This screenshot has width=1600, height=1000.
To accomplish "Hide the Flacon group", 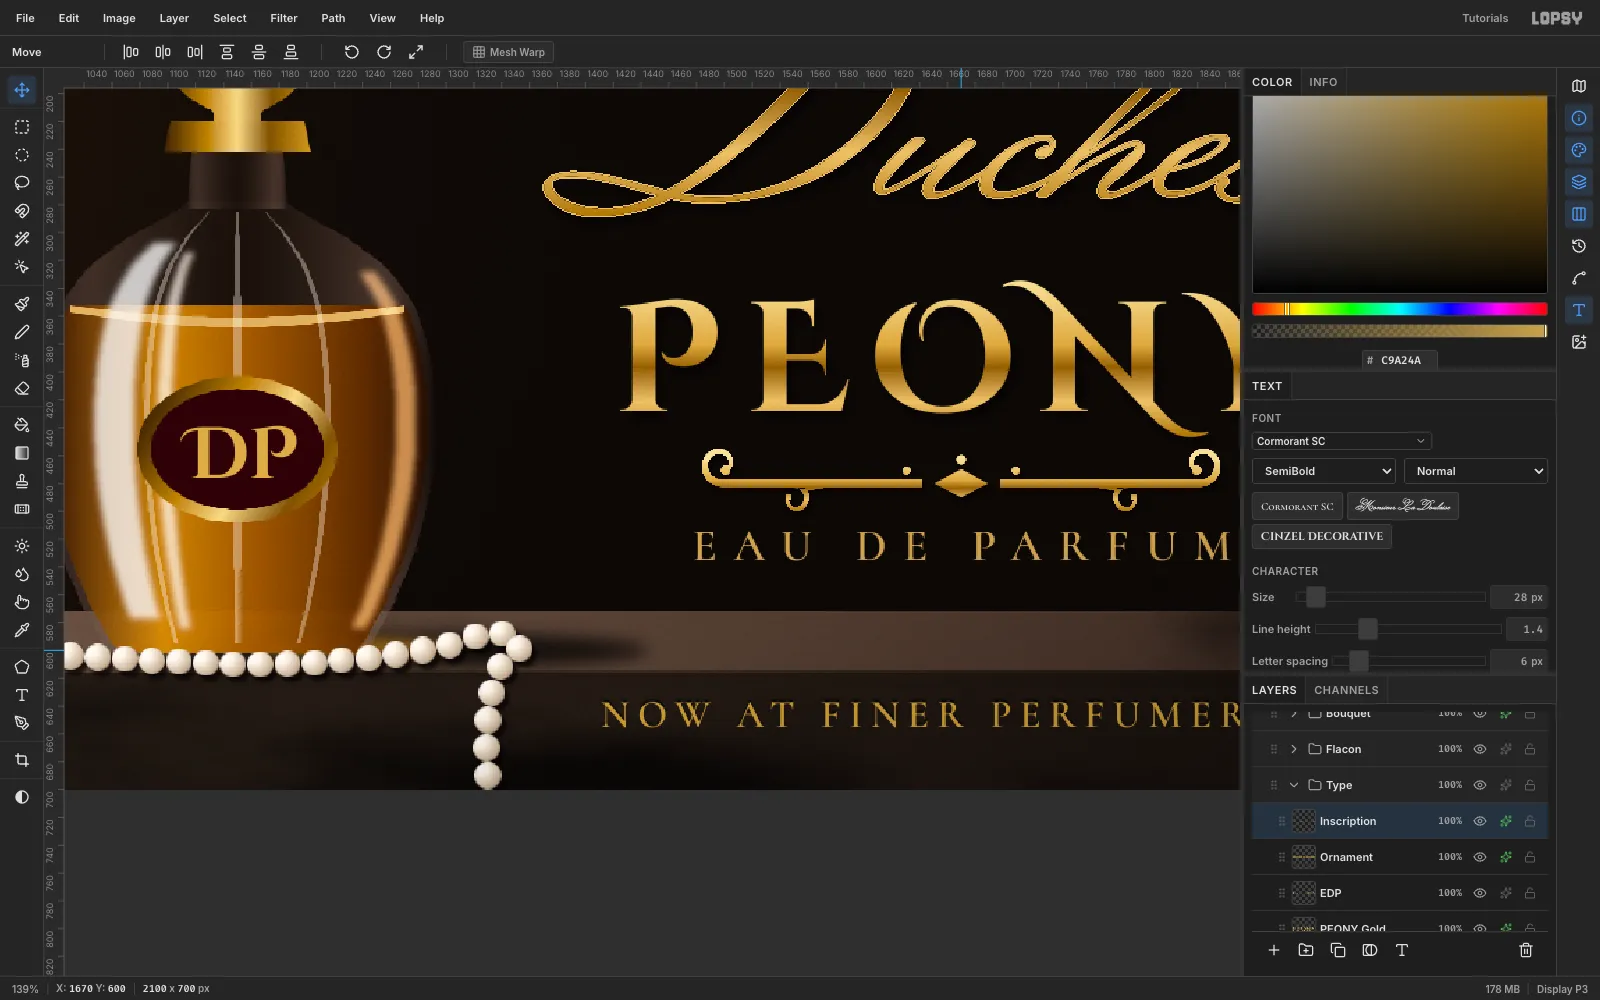I will pos(1480,749).
